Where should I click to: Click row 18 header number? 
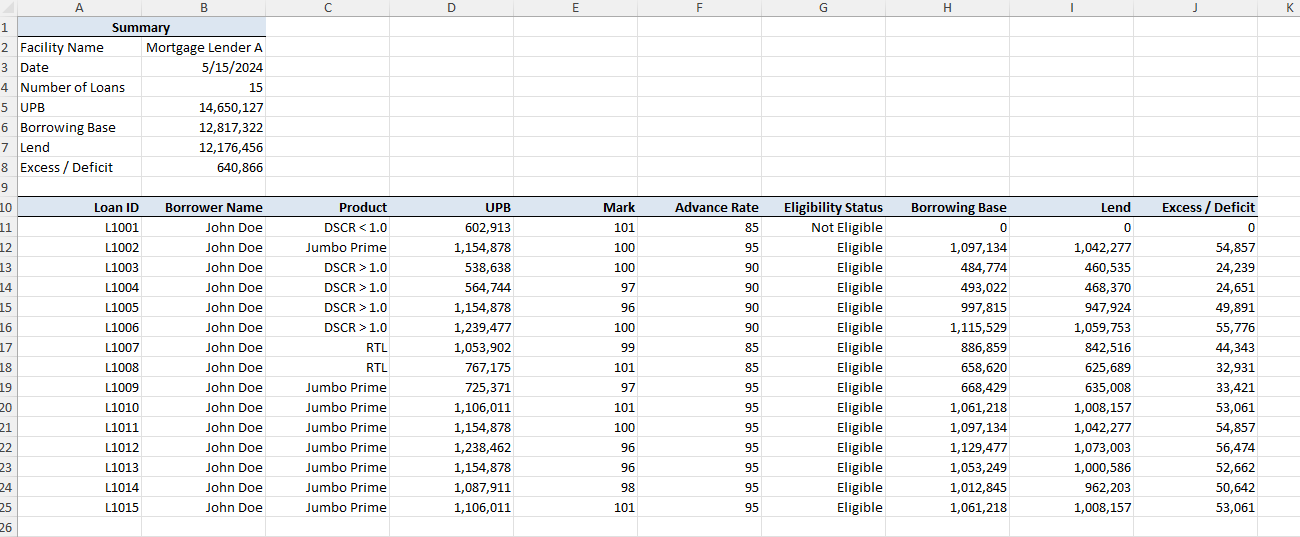point(7,368)
